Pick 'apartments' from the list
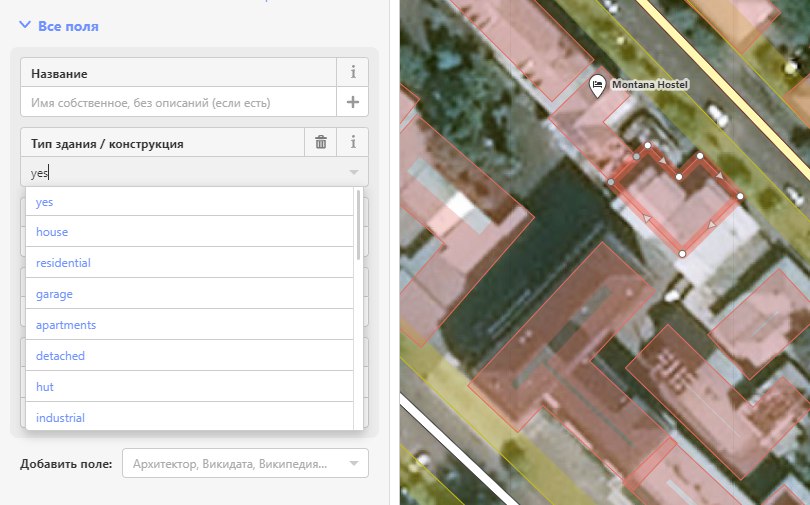The height and width of the screenshot is (505, 810). pyautogui.click(x=190, y=324)
